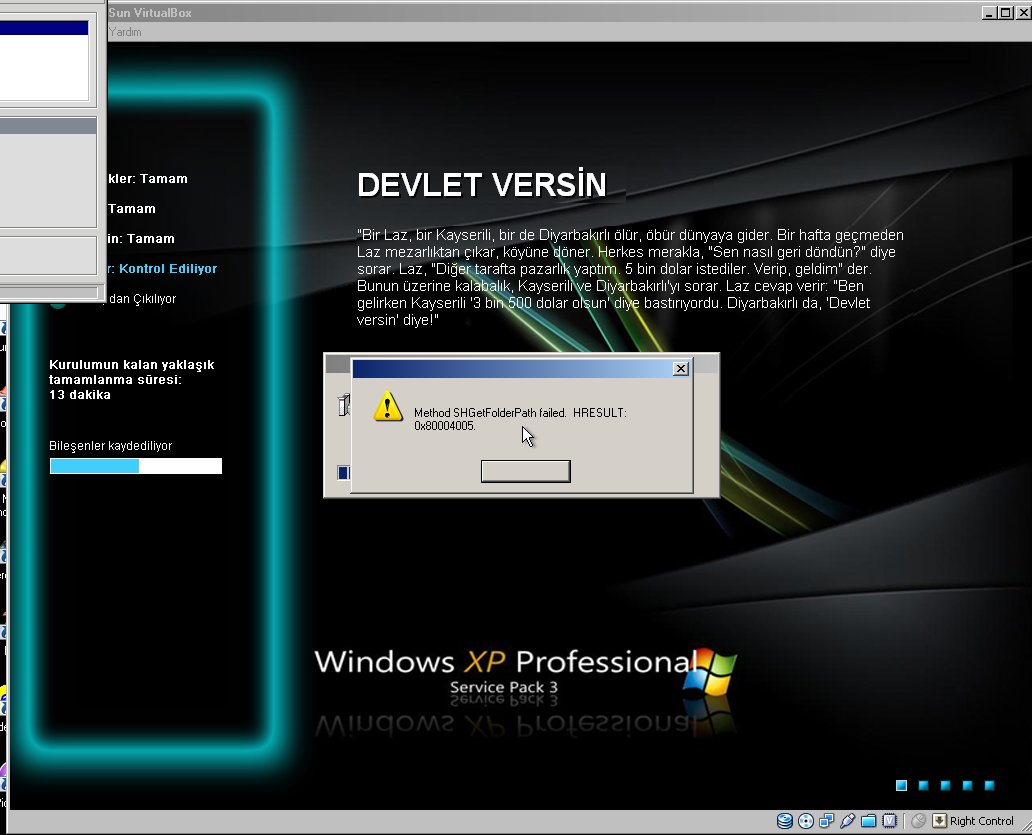The width and height of the screenshot is (1032, 835).
Task: Click the USB devices status icon
Action: (x=848, y=821)
